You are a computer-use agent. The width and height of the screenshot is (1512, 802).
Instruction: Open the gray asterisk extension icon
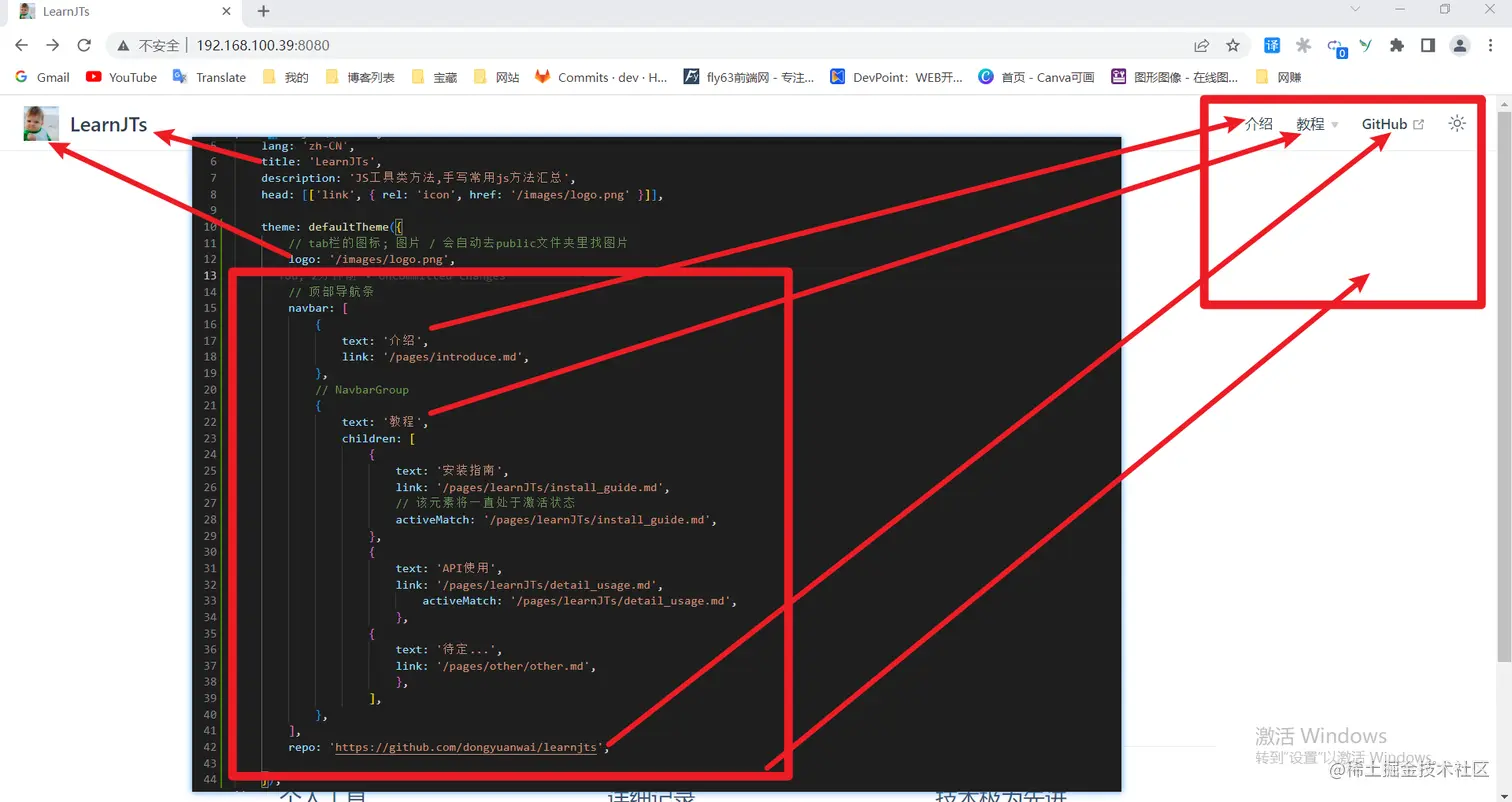coord(1303,45)
